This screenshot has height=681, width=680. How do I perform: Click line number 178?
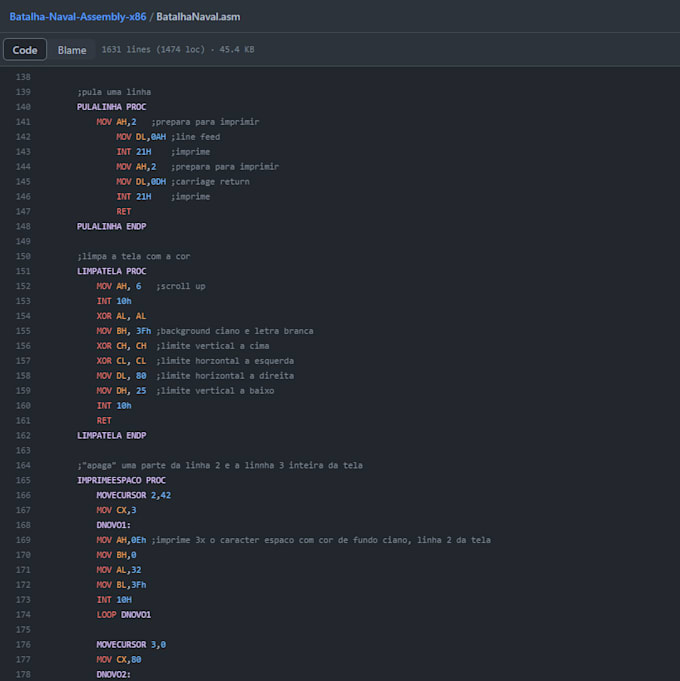(x=23, y=674)
